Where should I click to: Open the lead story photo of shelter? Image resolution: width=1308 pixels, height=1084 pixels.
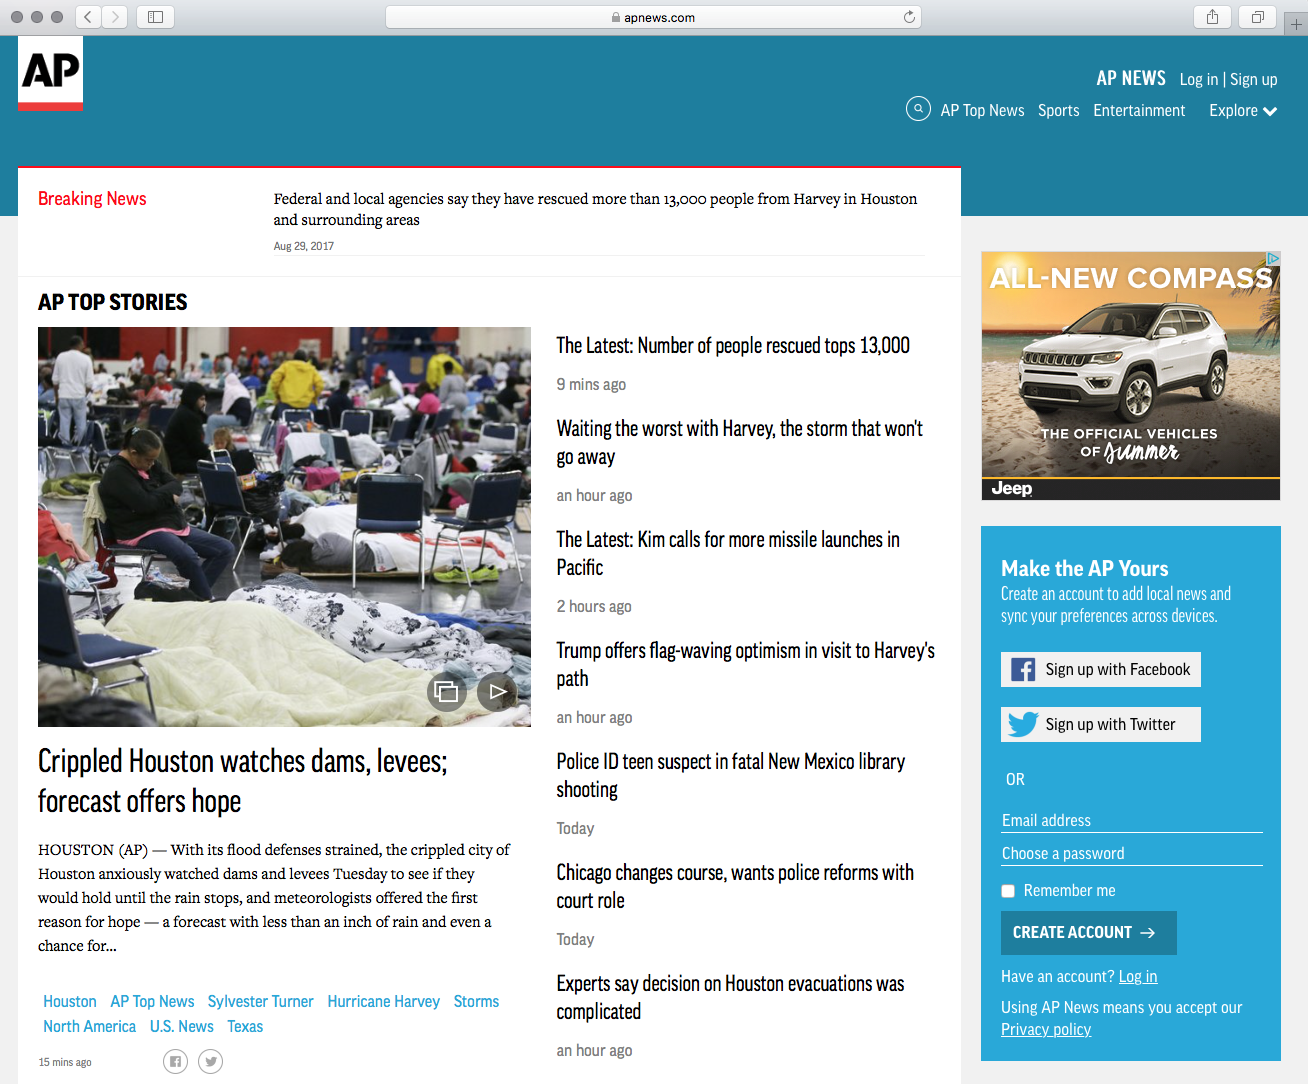tap(284, 527)
